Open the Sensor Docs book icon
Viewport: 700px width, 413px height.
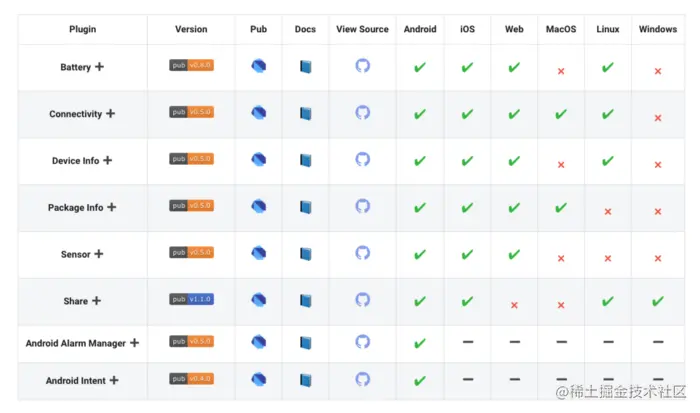pyautogui.click(x=306, y=254)
